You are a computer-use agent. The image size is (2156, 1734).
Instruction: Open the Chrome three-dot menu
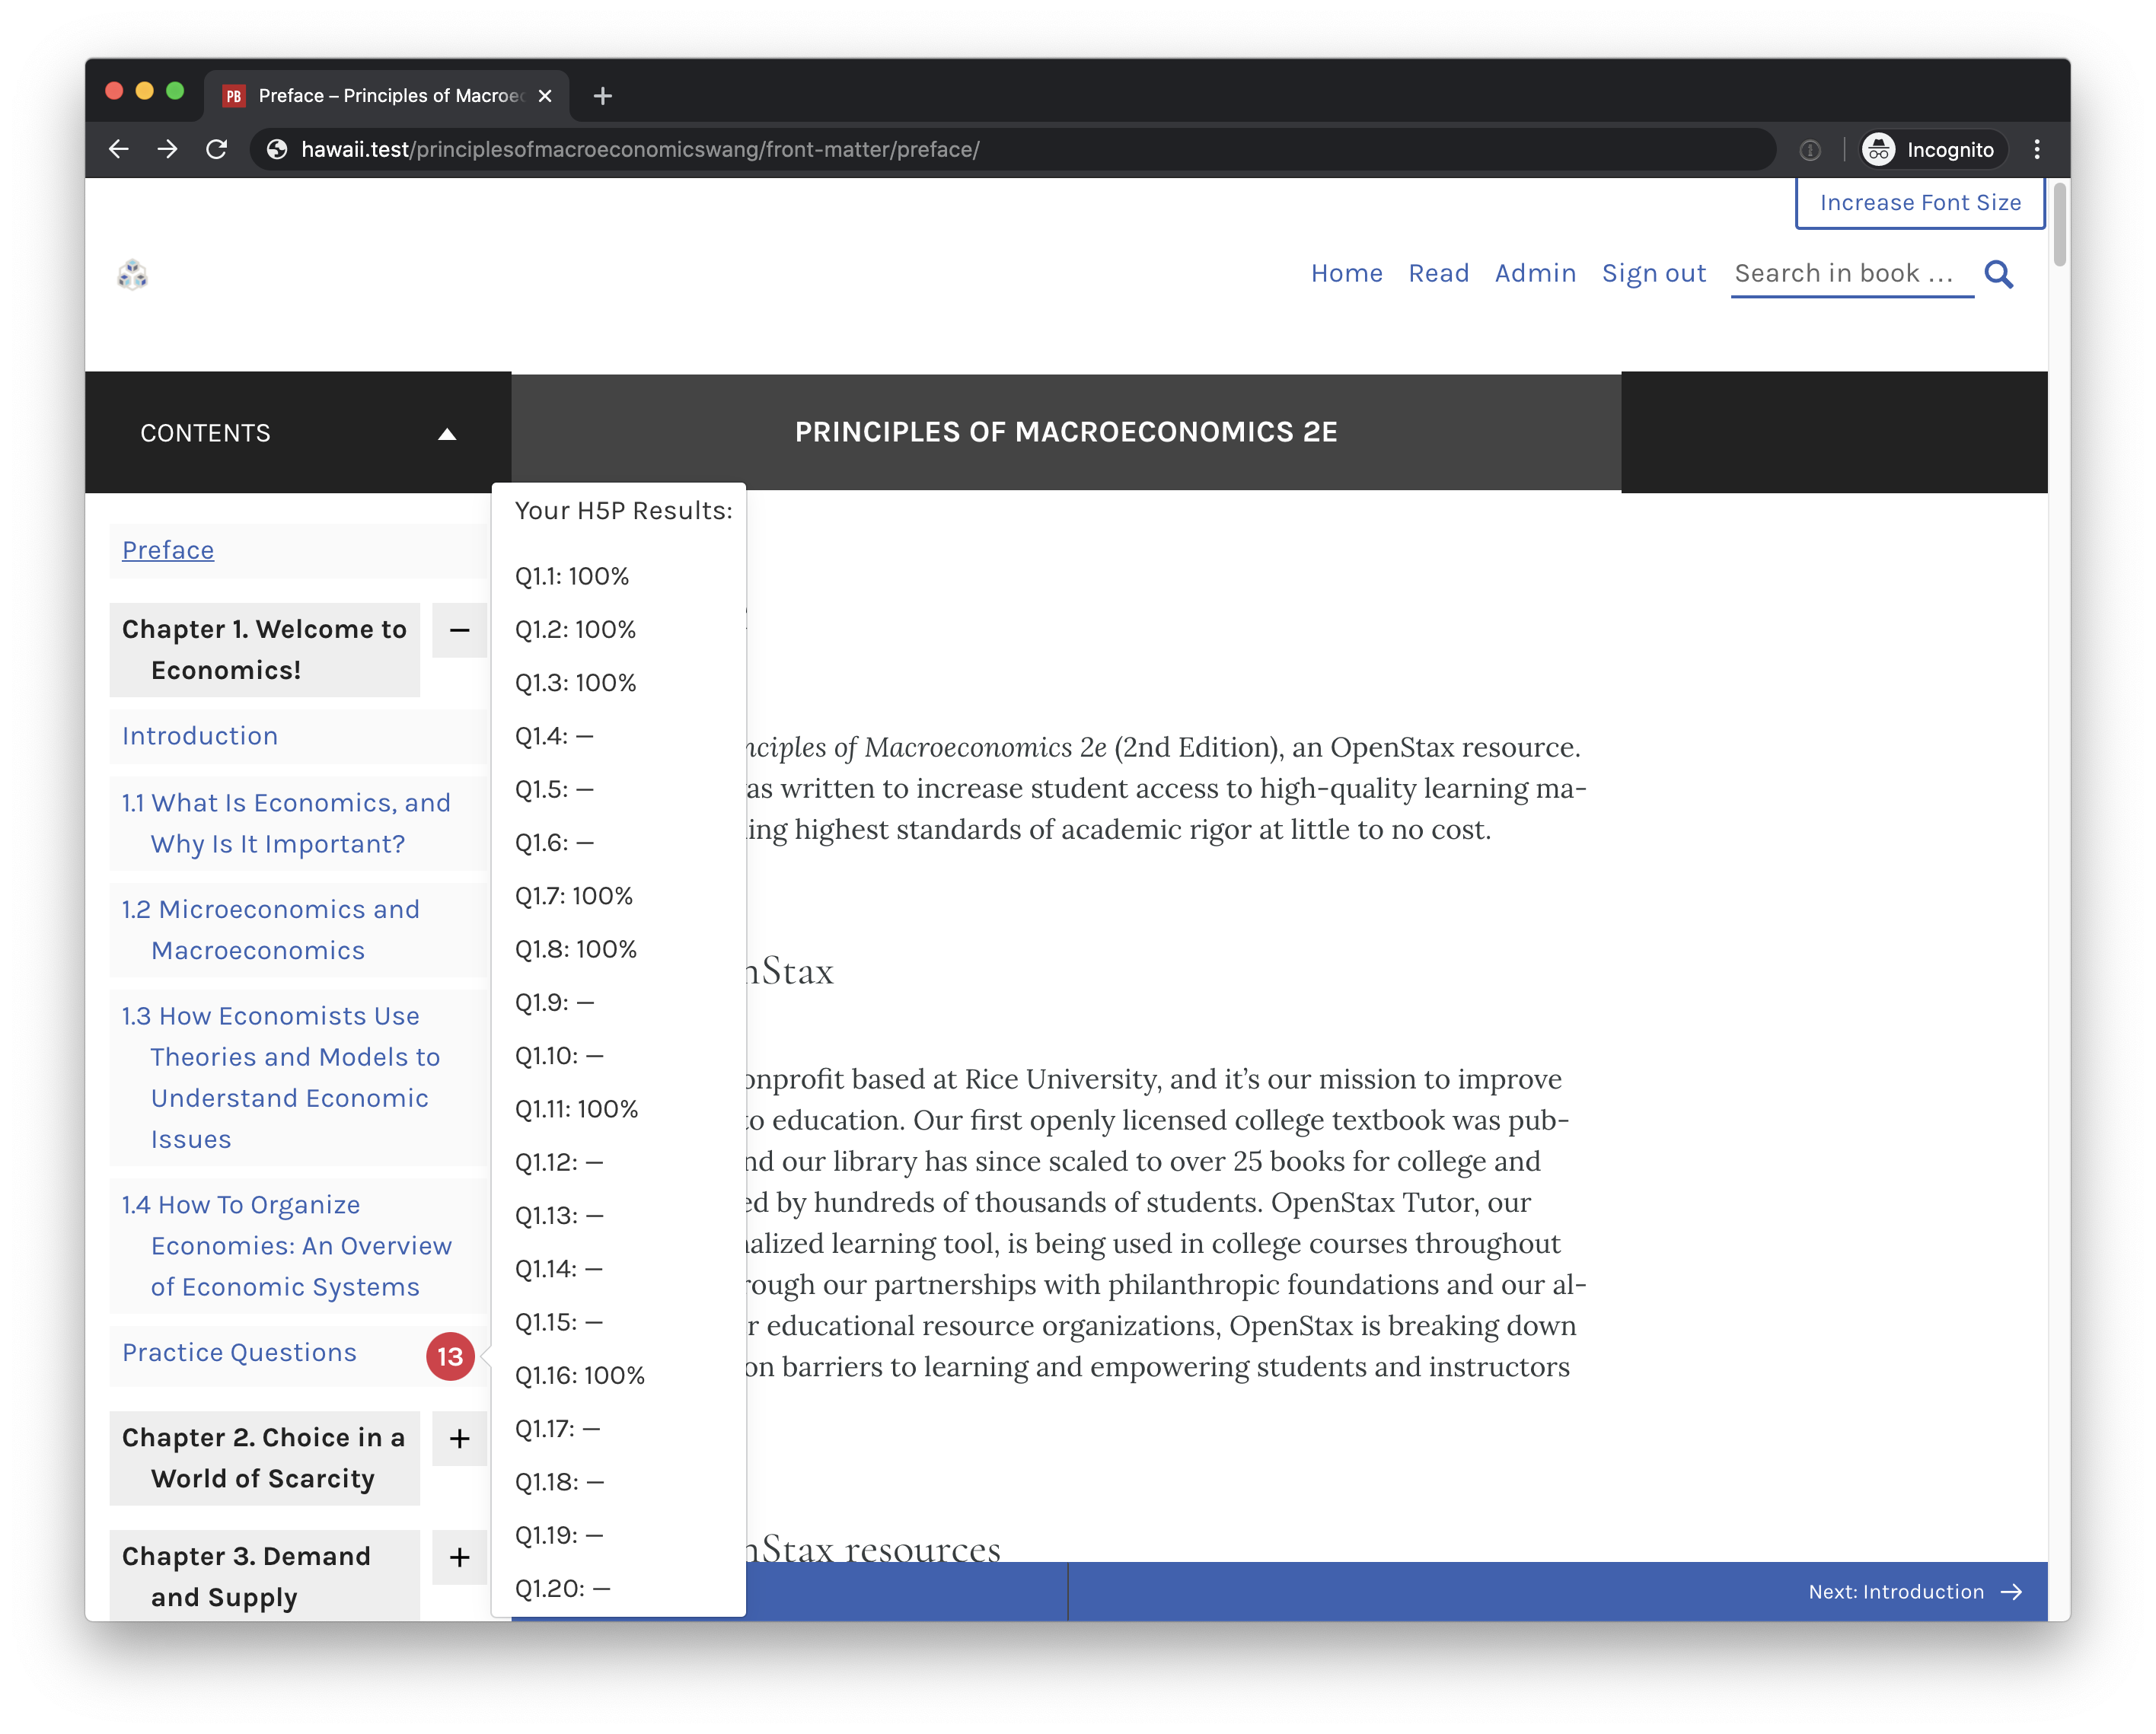point(2036,149)
